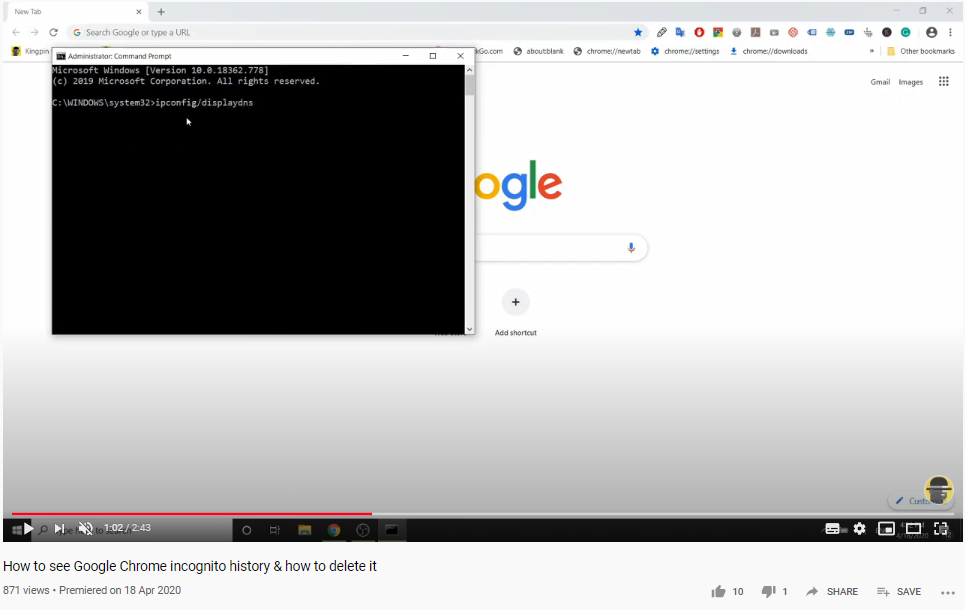Open File Explorer from the taskbar
Screen dimensions: 965x610
coord(304,530)
